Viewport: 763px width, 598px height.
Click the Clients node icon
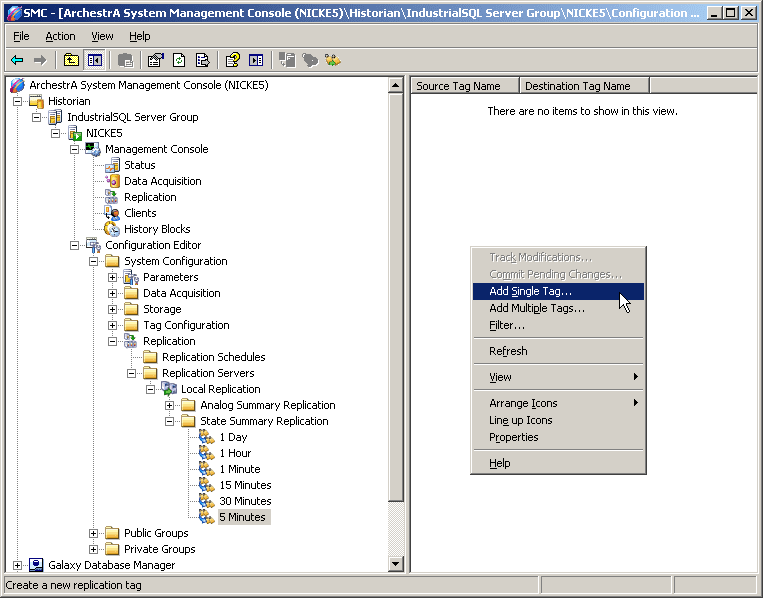pos(112,214)
